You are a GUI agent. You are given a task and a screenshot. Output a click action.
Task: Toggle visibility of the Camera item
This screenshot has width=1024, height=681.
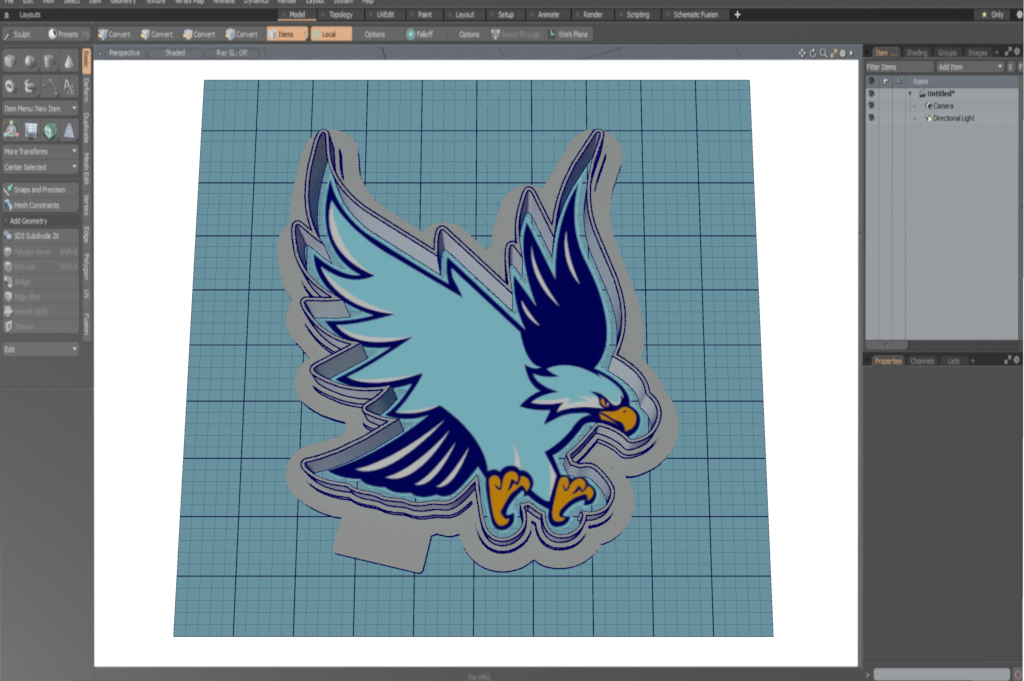(871, 106)
